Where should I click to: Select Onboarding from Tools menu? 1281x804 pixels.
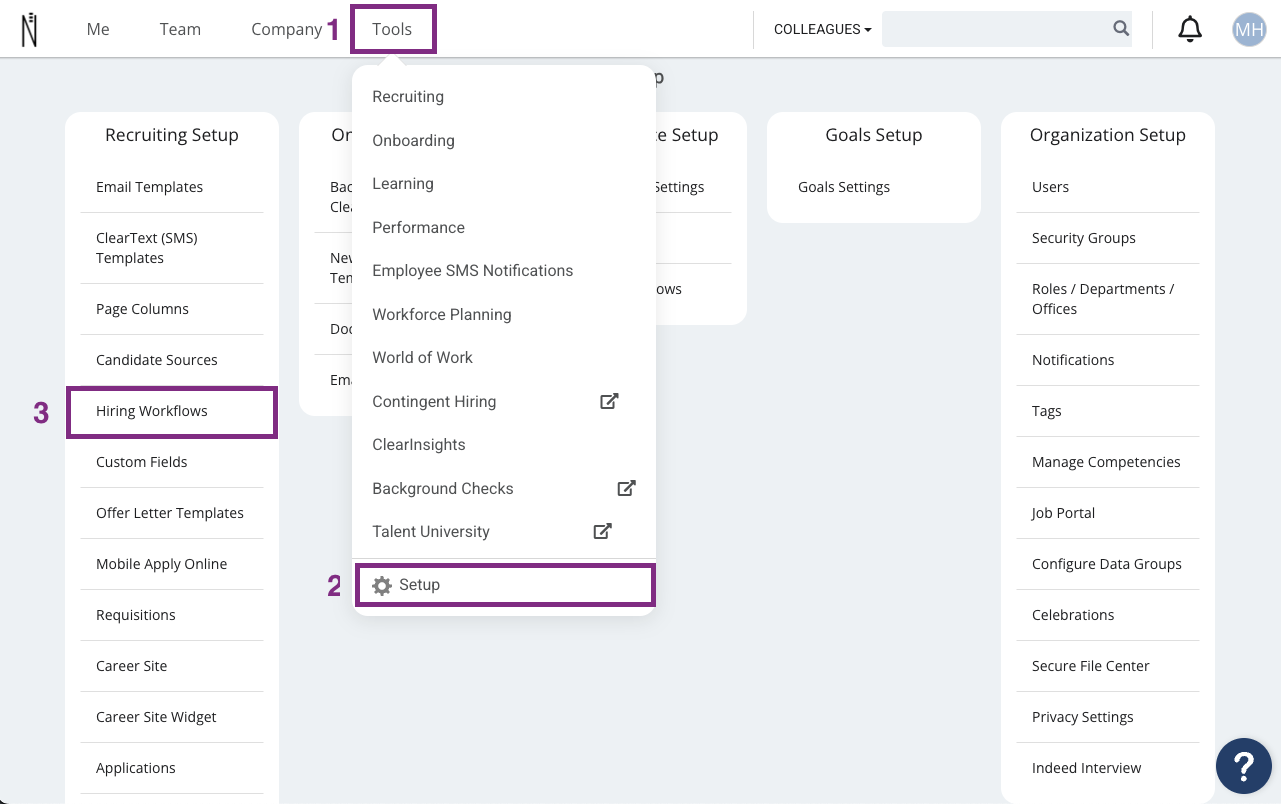click(413, 140)
